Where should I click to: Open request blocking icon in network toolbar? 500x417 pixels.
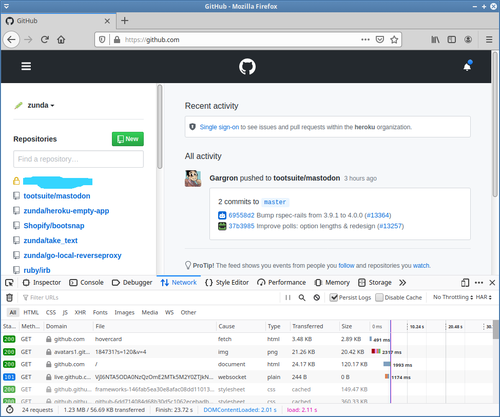317,297
